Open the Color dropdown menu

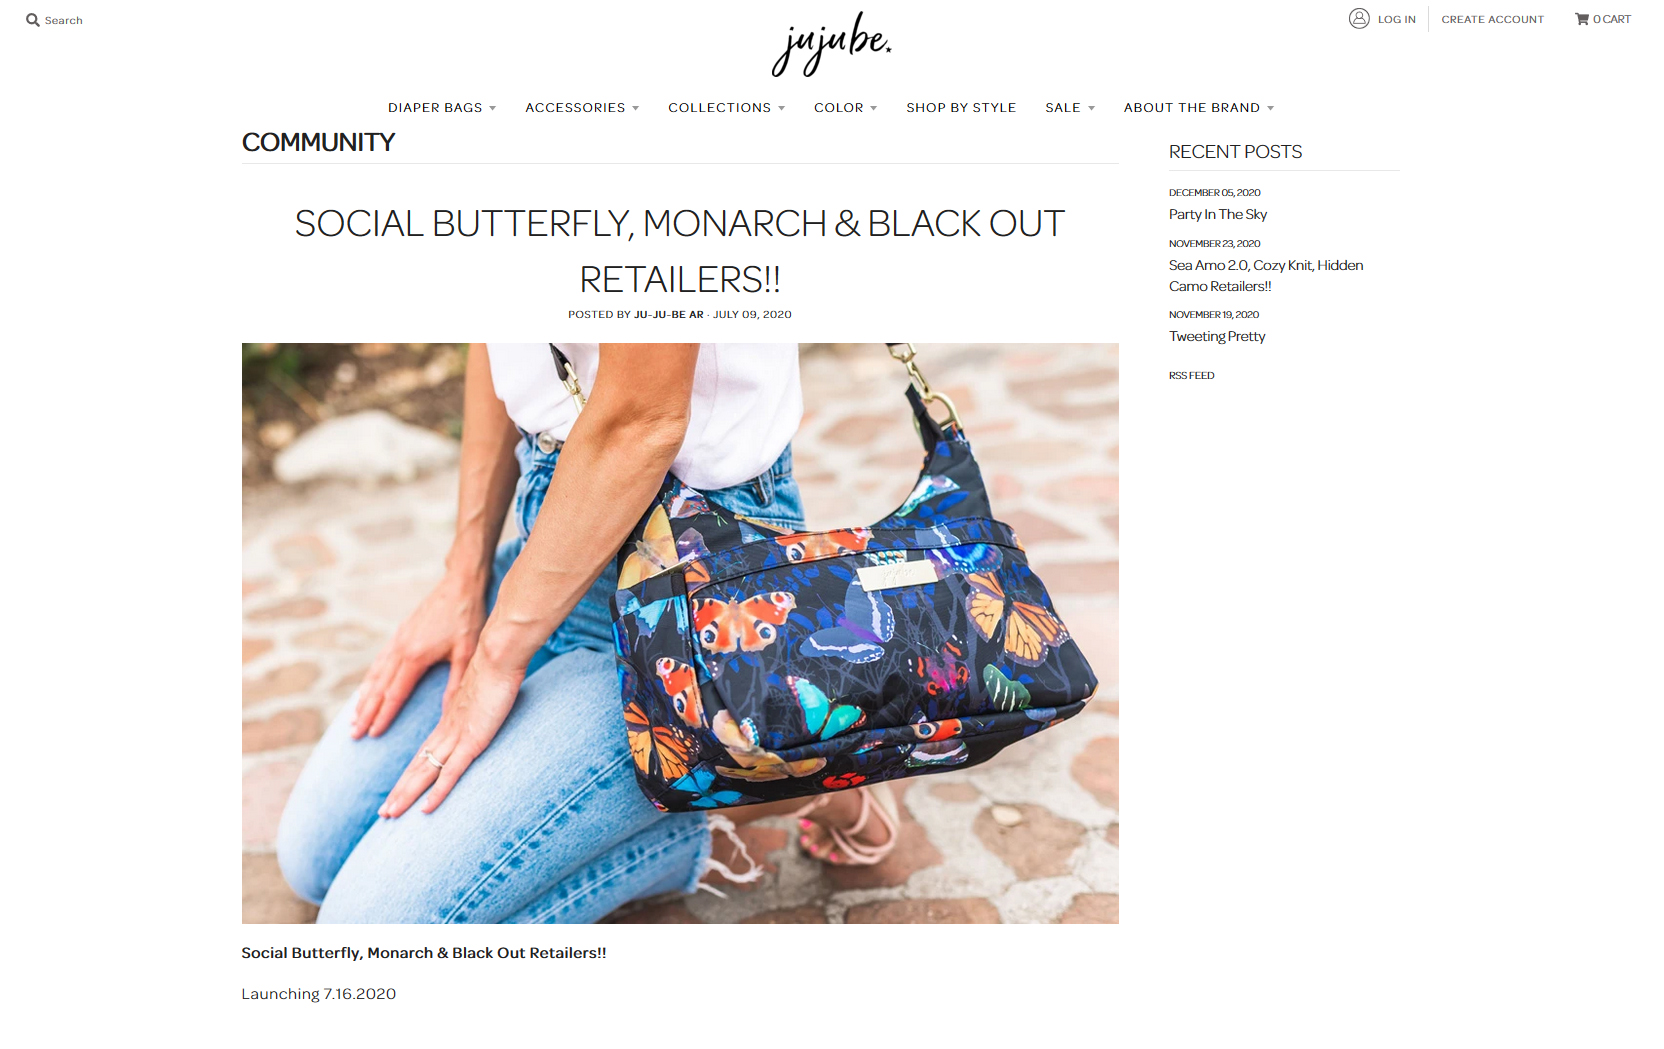click(845, 108)
